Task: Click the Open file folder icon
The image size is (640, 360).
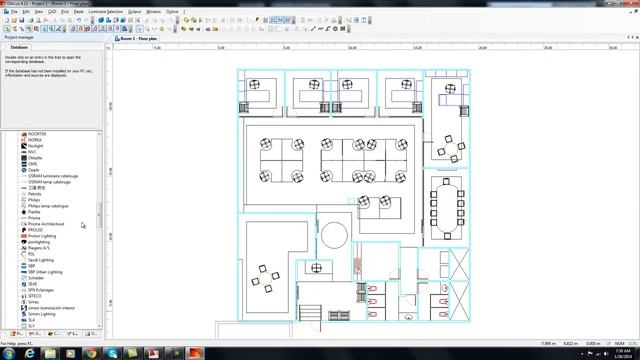Action: click(x=14, y=20)
